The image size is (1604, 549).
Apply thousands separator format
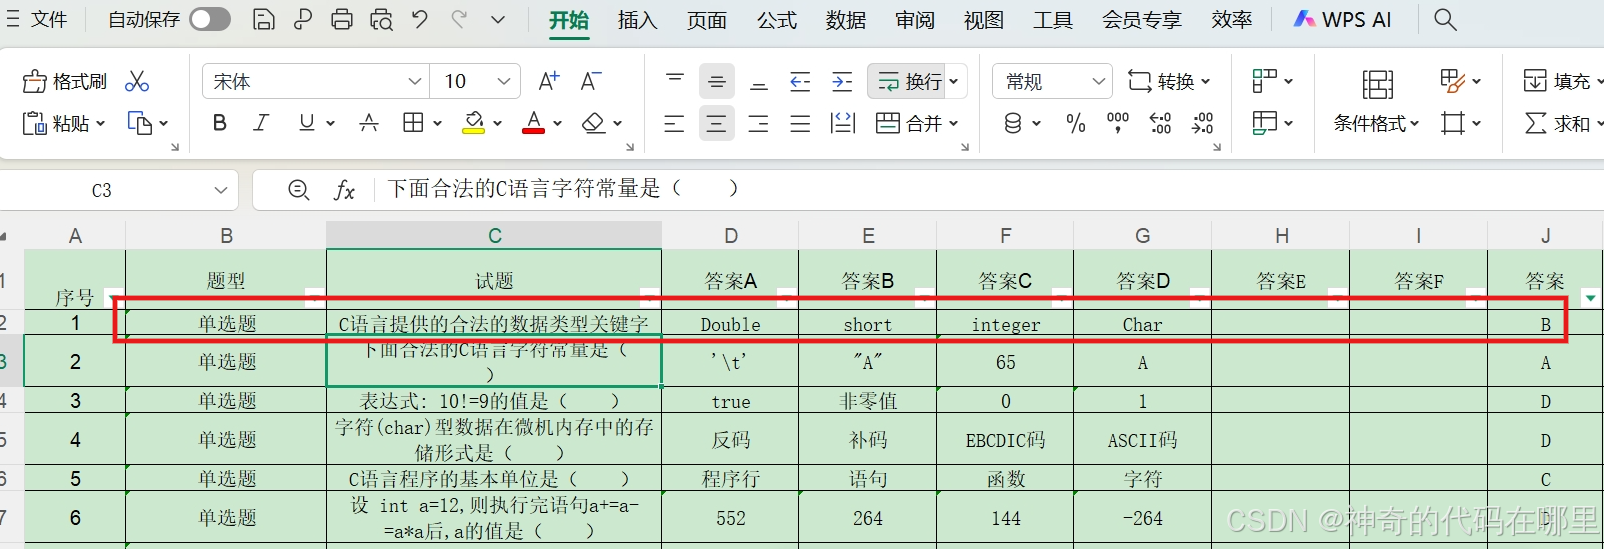click(x=1118, y=123)
